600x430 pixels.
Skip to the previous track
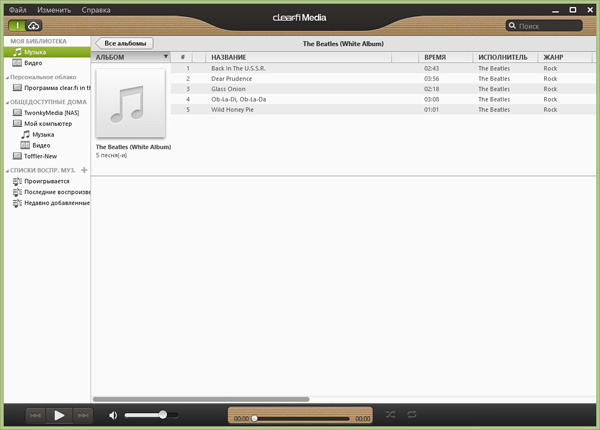pos(35,415)
